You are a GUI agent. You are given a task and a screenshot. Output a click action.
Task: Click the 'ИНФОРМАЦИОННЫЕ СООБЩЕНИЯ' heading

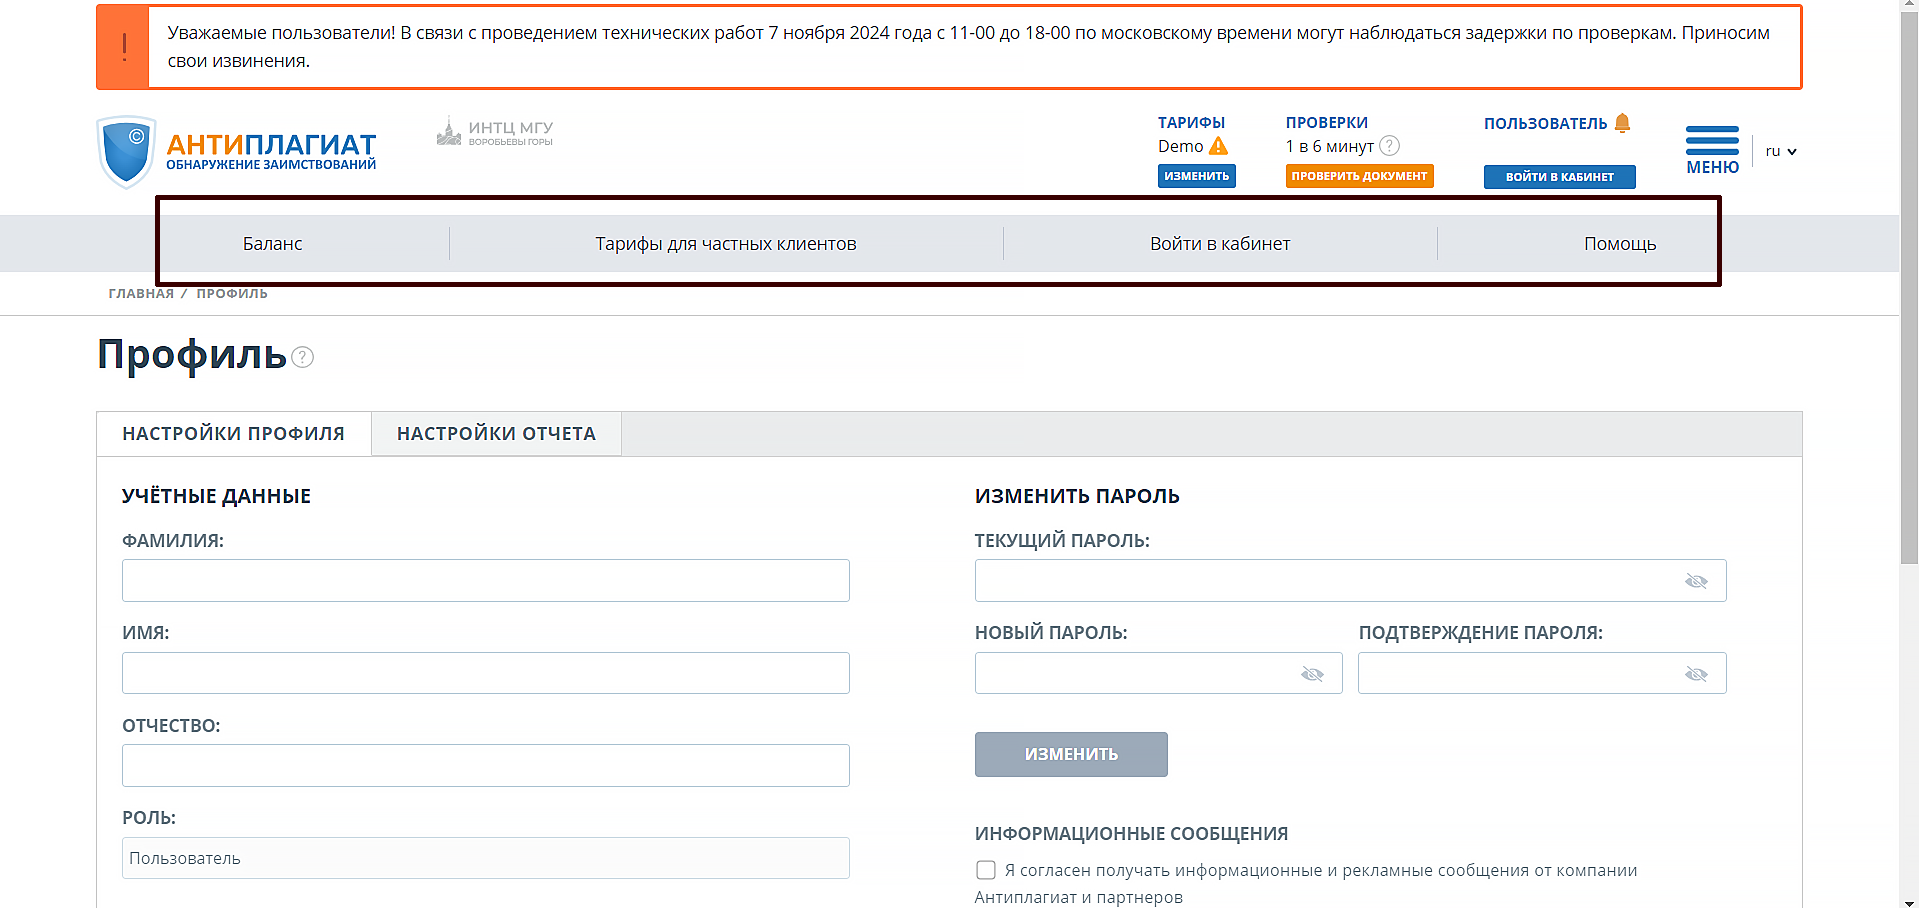coord(1131,834)
